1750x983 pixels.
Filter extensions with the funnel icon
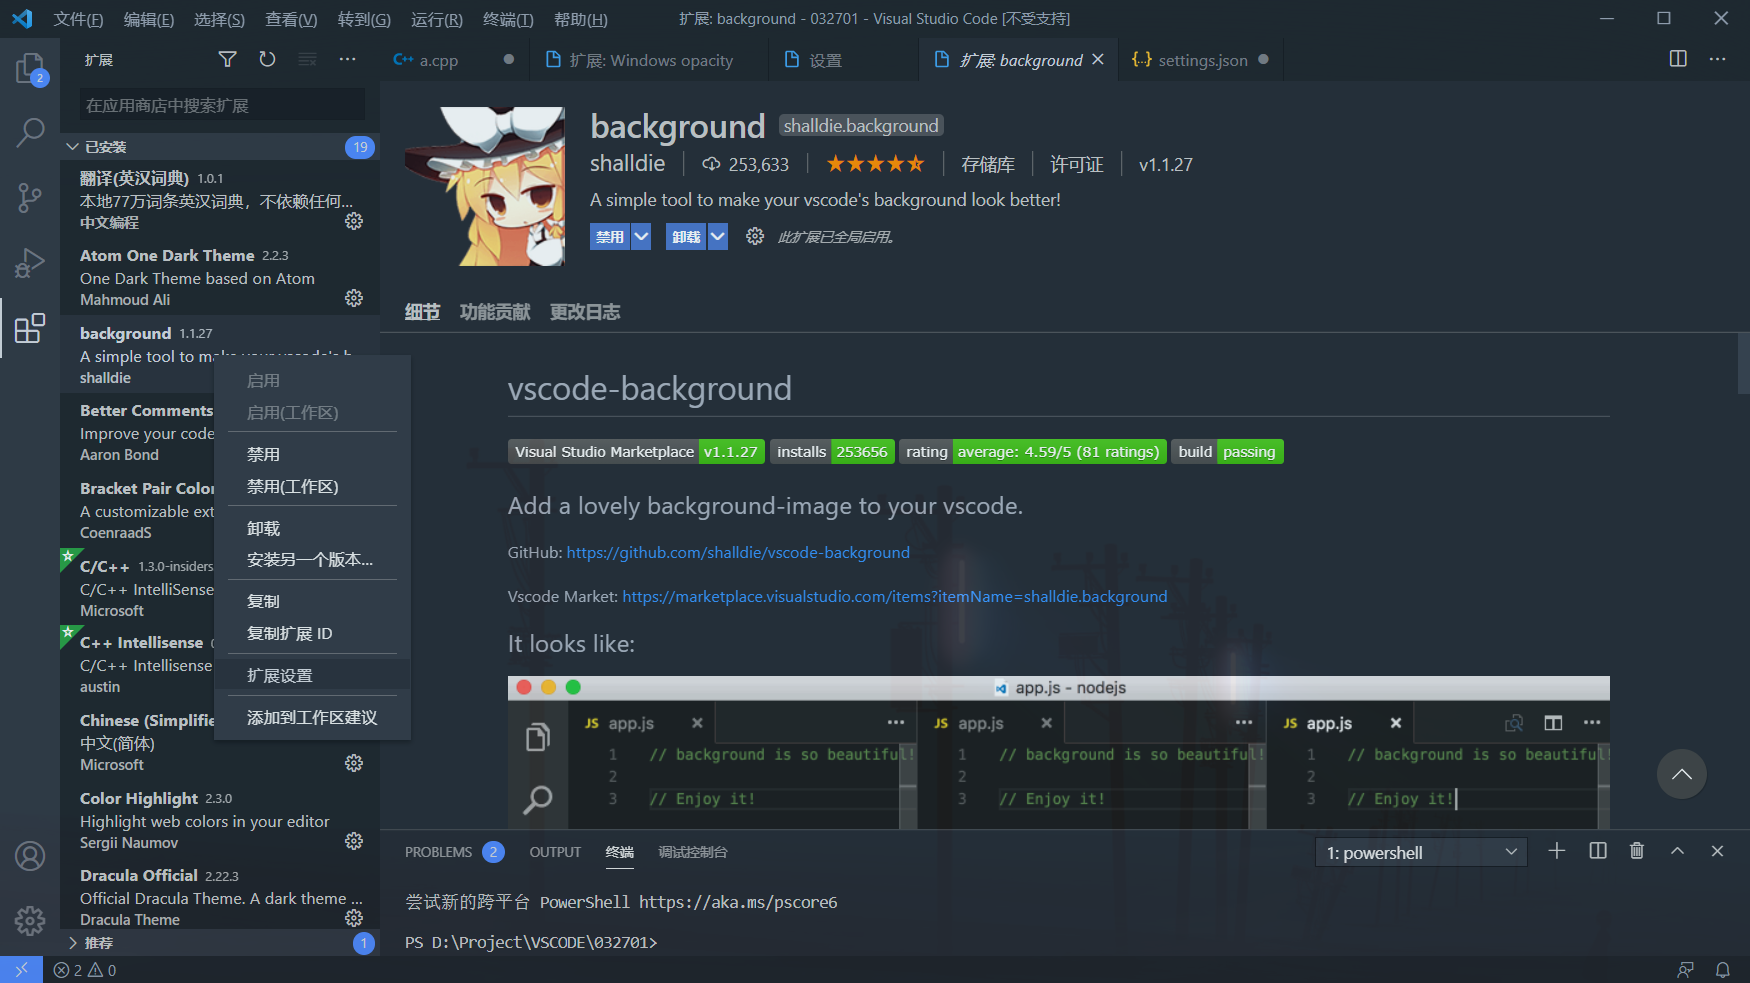227,59
